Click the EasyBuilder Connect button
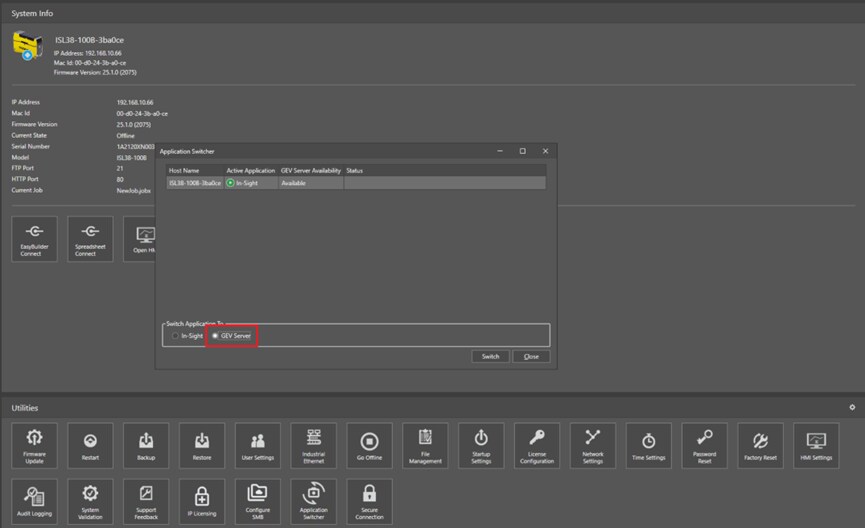Viewport: 865px width, 528px height. [34, 238]
